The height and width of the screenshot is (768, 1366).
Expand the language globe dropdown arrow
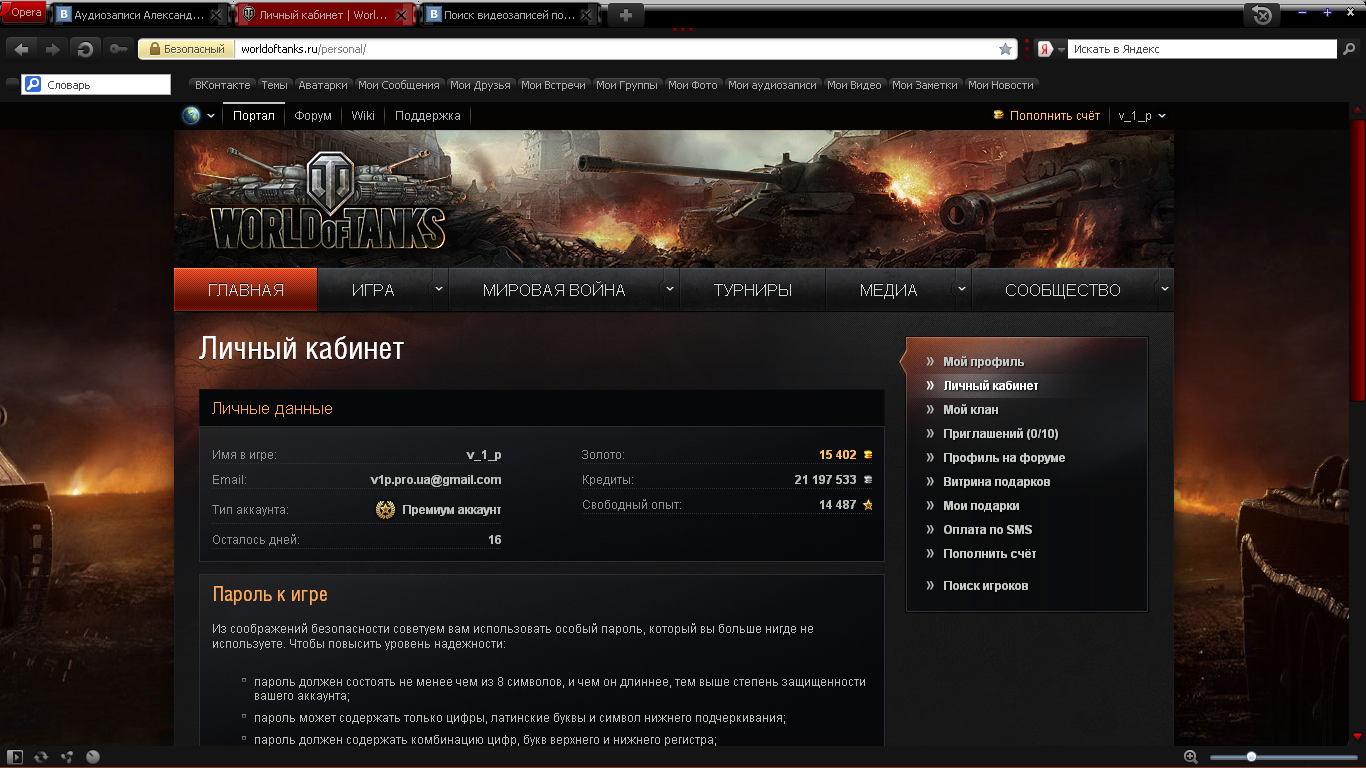click(211, 116)
